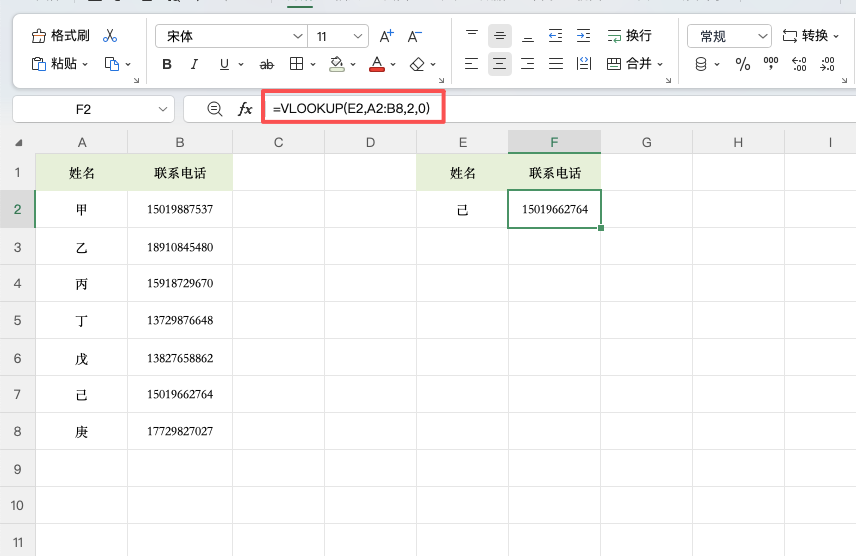Apply the fill color bucket
856x556 pixels.
click(337, 64)
